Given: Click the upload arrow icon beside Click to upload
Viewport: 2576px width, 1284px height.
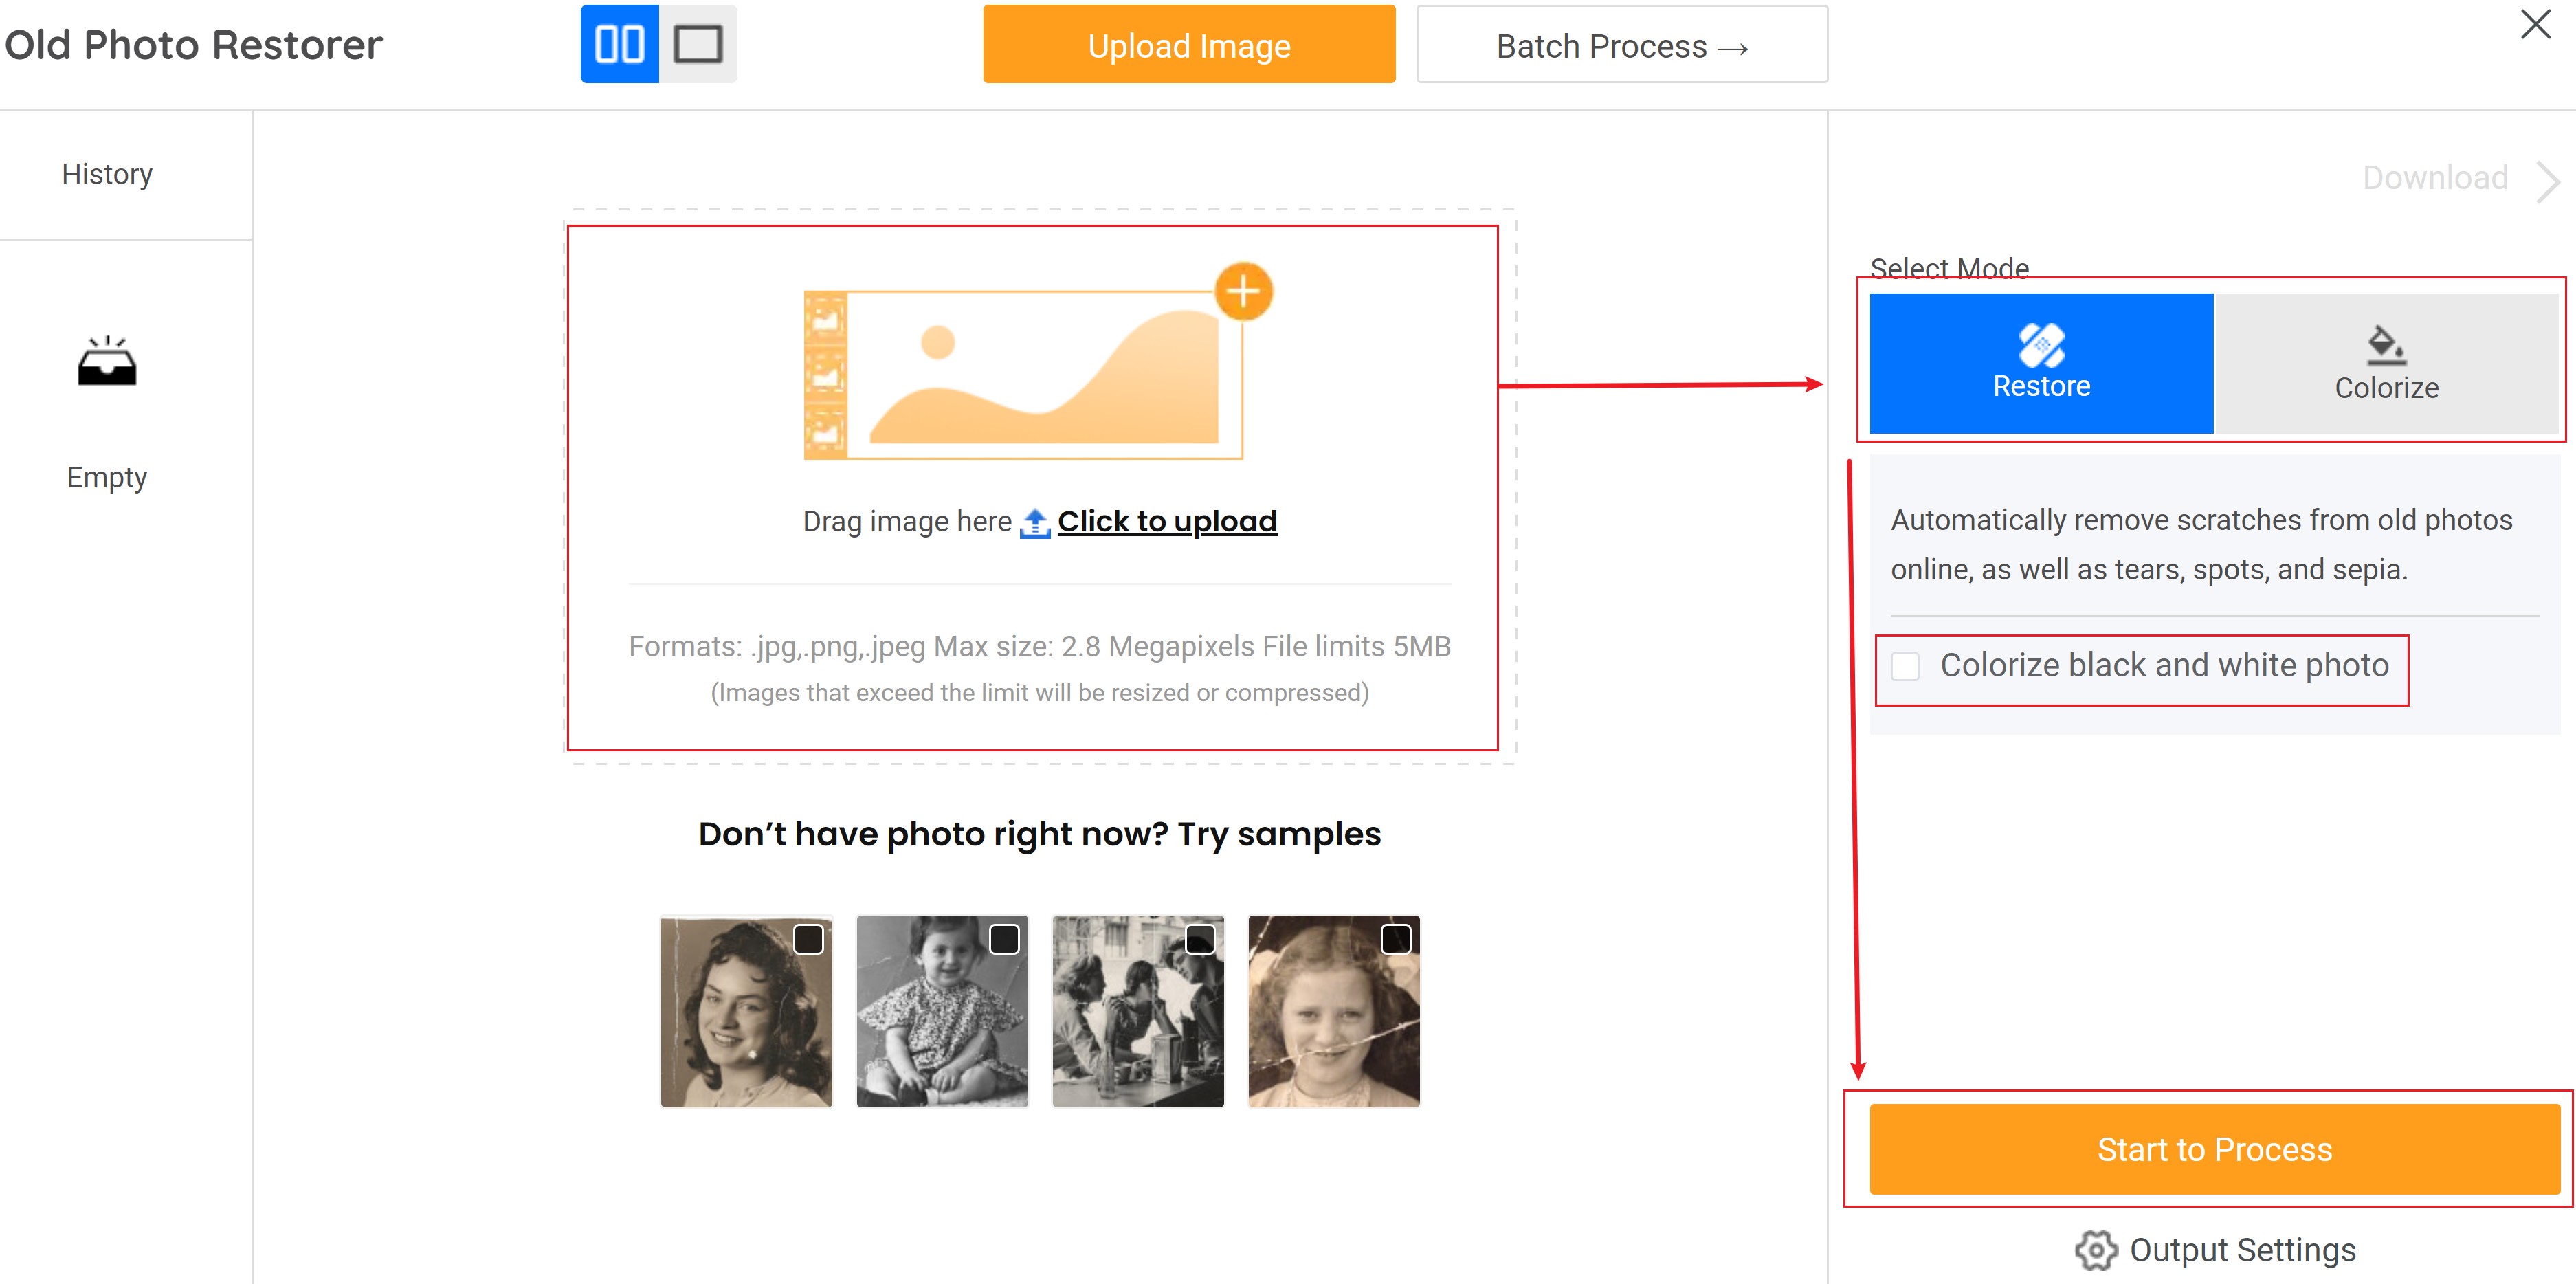Looking at the screenshot, I should tap(1035, 522).
